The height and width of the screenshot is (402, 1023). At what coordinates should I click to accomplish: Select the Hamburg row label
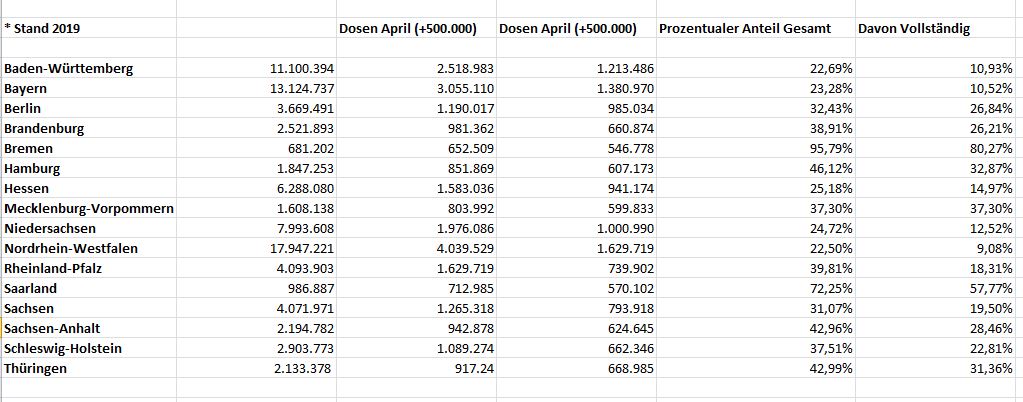32,169
